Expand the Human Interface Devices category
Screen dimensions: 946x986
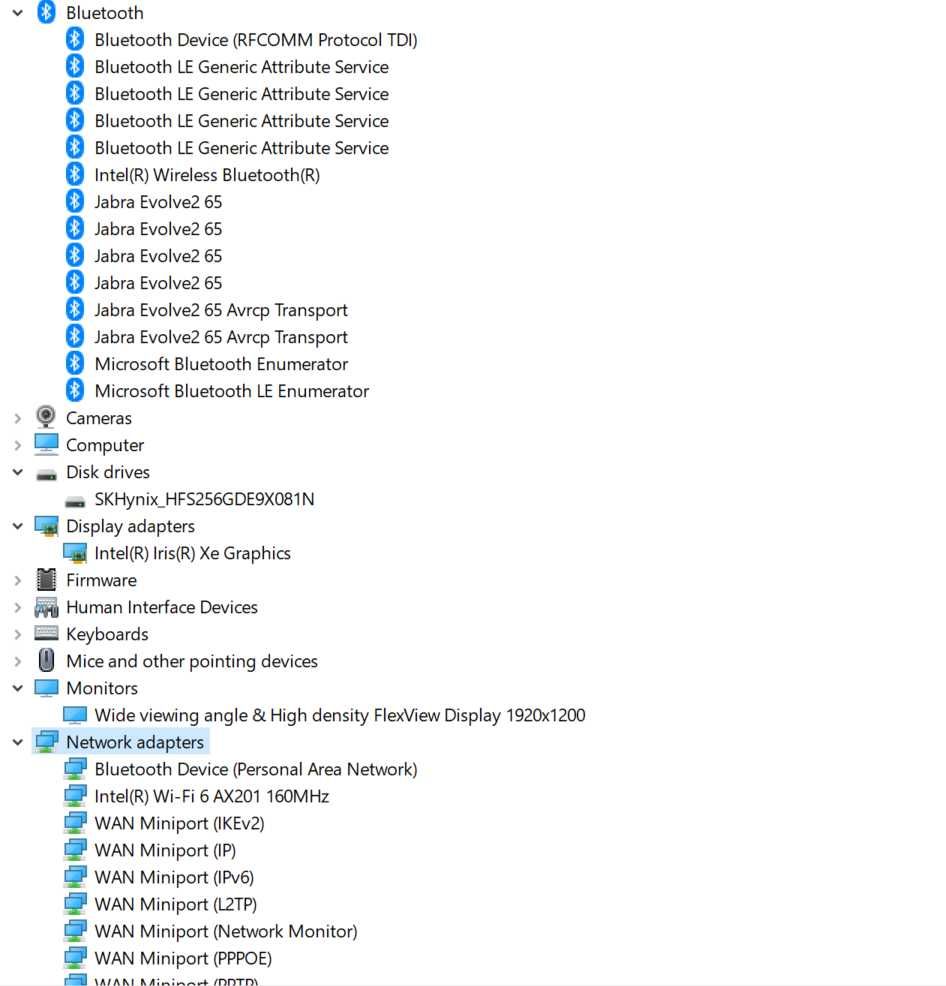[18, 607]
